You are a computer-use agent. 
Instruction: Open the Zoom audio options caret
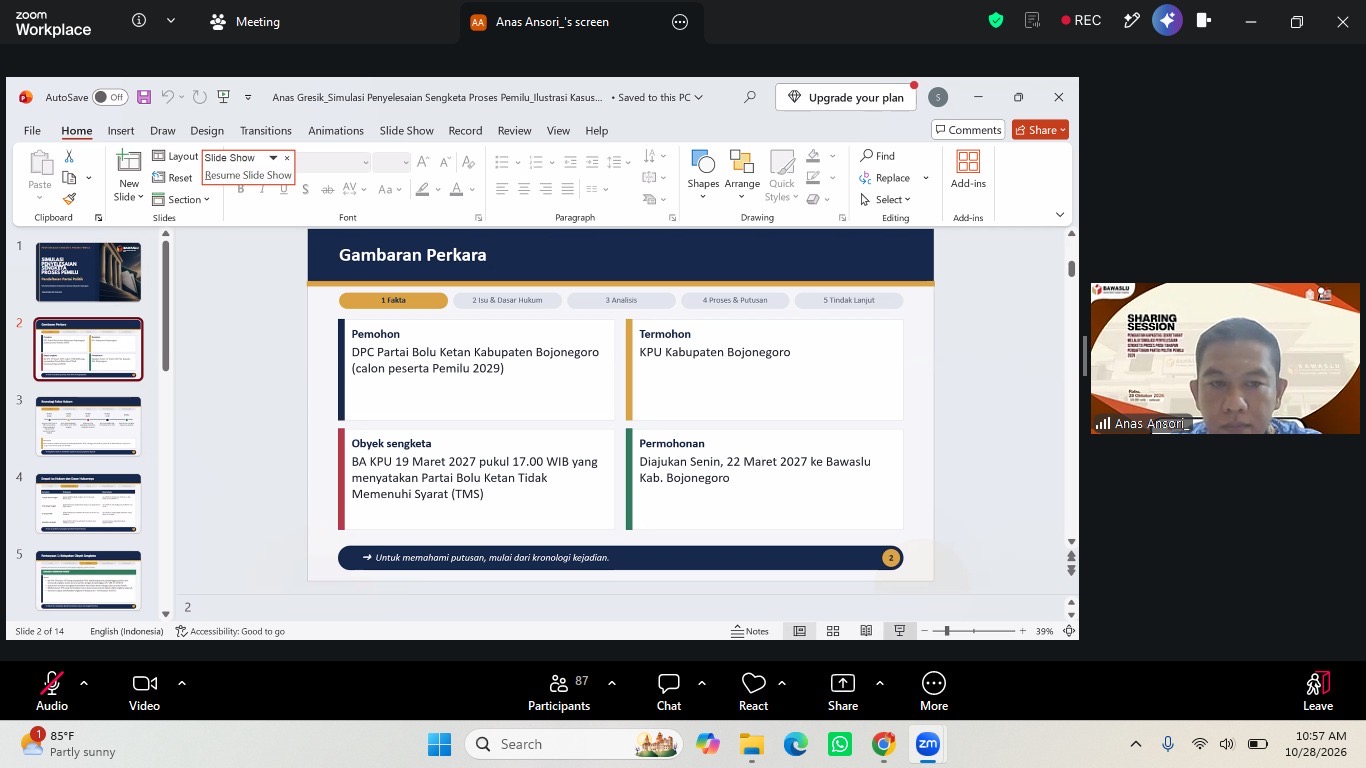click(x=84, y=683)
